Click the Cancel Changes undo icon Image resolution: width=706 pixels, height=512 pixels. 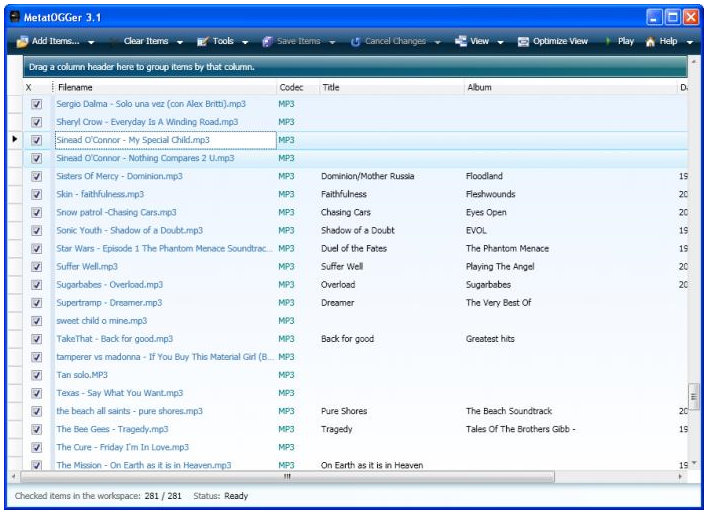(x=357, y=42)
